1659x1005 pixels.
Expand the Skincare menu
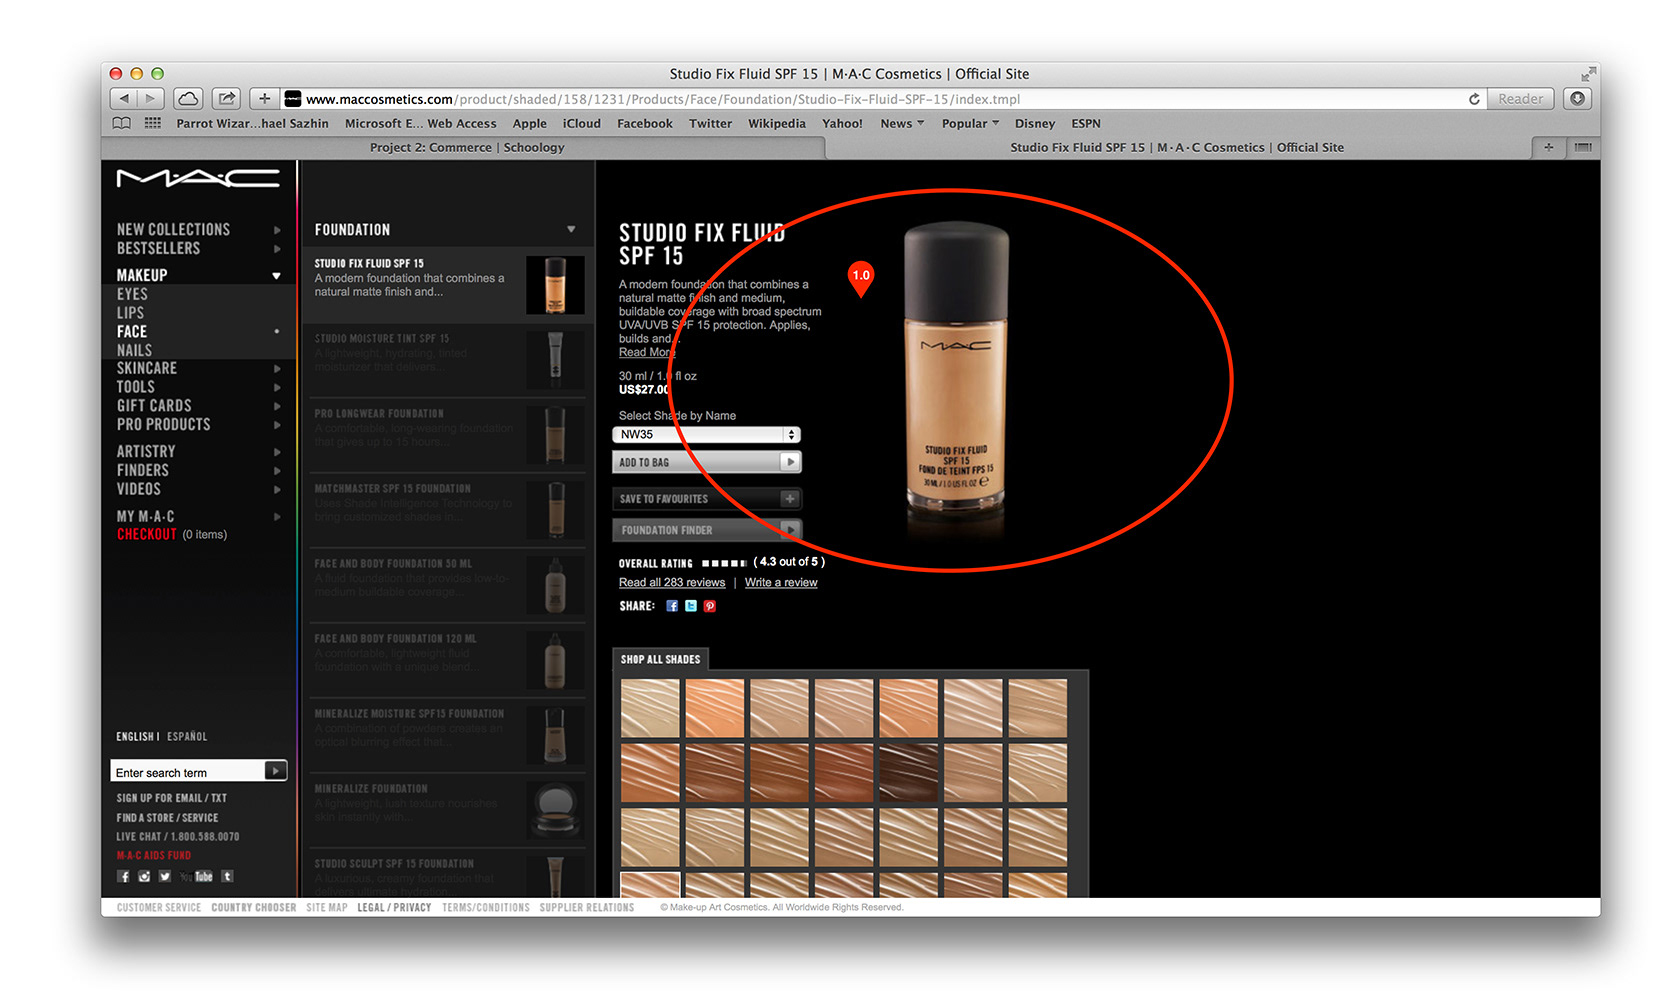[277, 369]
